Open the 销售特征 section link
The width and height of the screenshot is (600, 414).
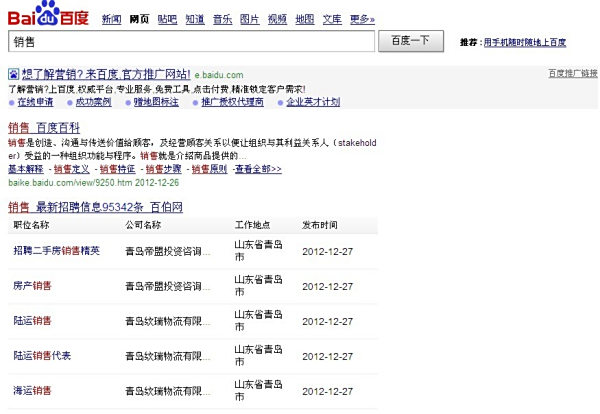point(117,169)
